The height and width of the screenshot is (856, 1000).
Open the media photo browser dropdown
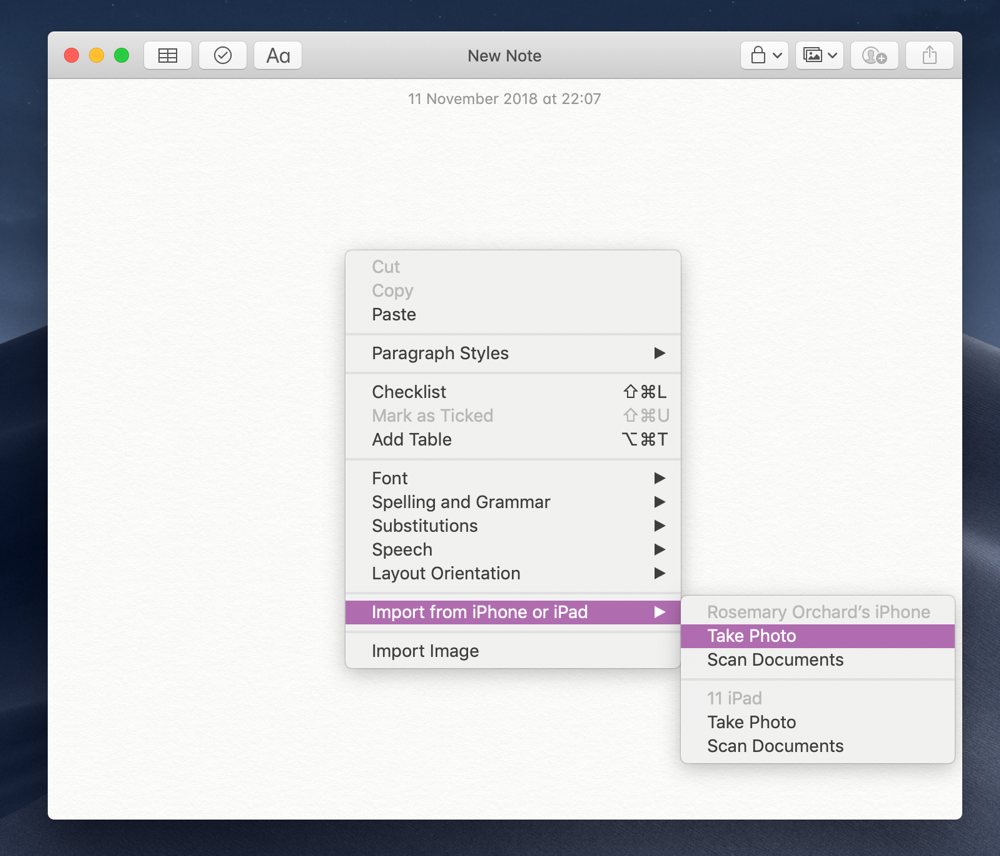820,55
